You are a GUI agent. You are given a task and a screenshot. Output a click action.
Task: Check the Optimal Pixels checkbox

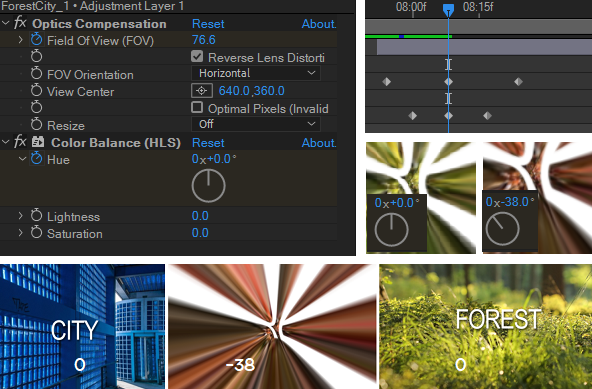coord(197,107)
